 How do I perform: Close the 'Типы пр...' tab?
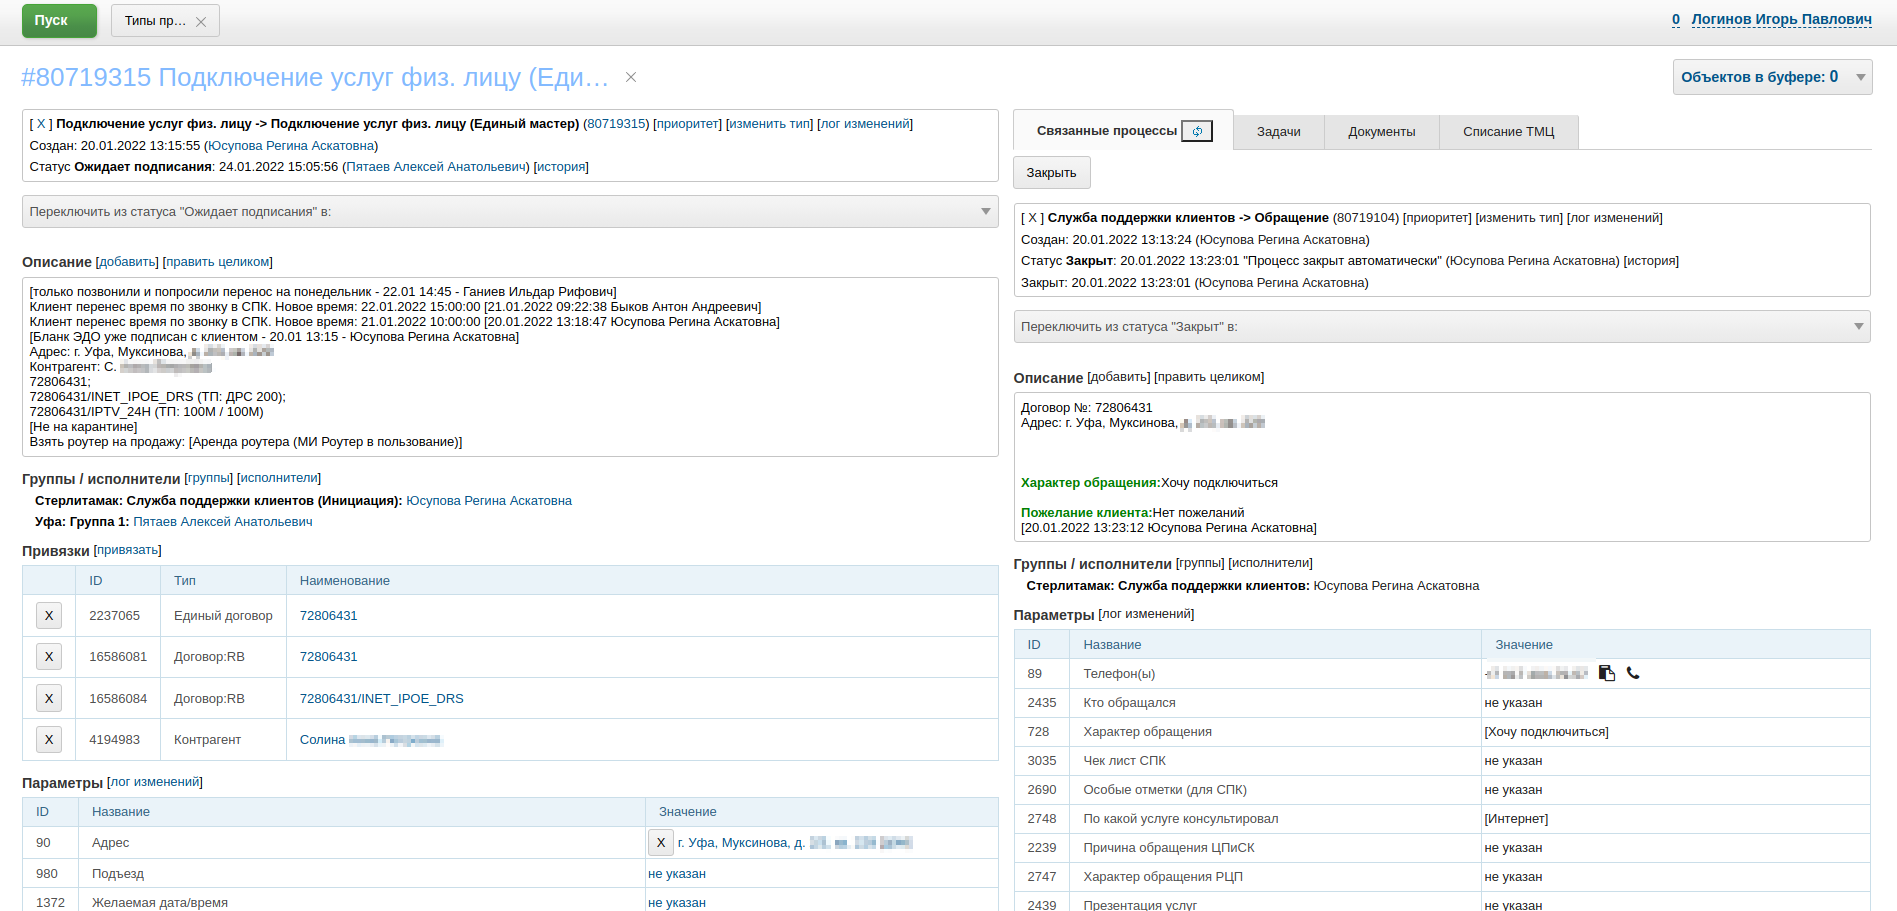tap(201, 22)
